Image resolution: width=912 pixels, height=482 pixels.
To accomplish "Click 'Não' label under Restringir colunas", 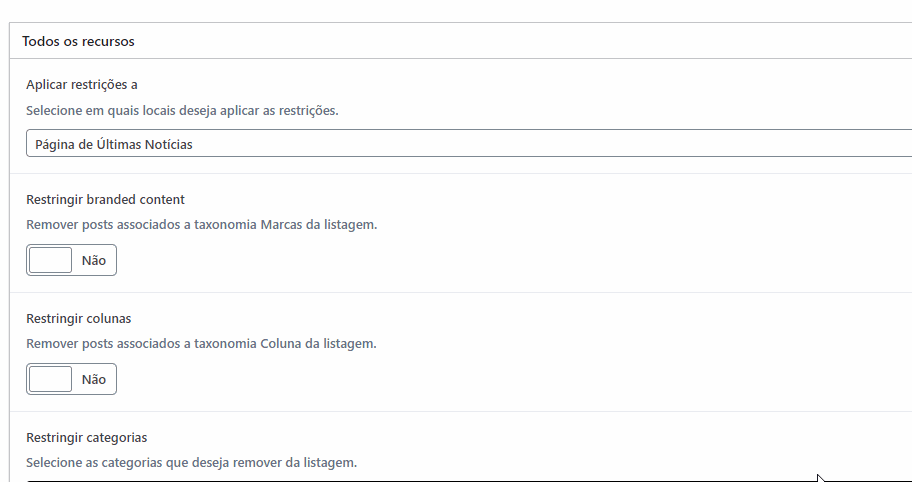I will click(x=94, y=380).
